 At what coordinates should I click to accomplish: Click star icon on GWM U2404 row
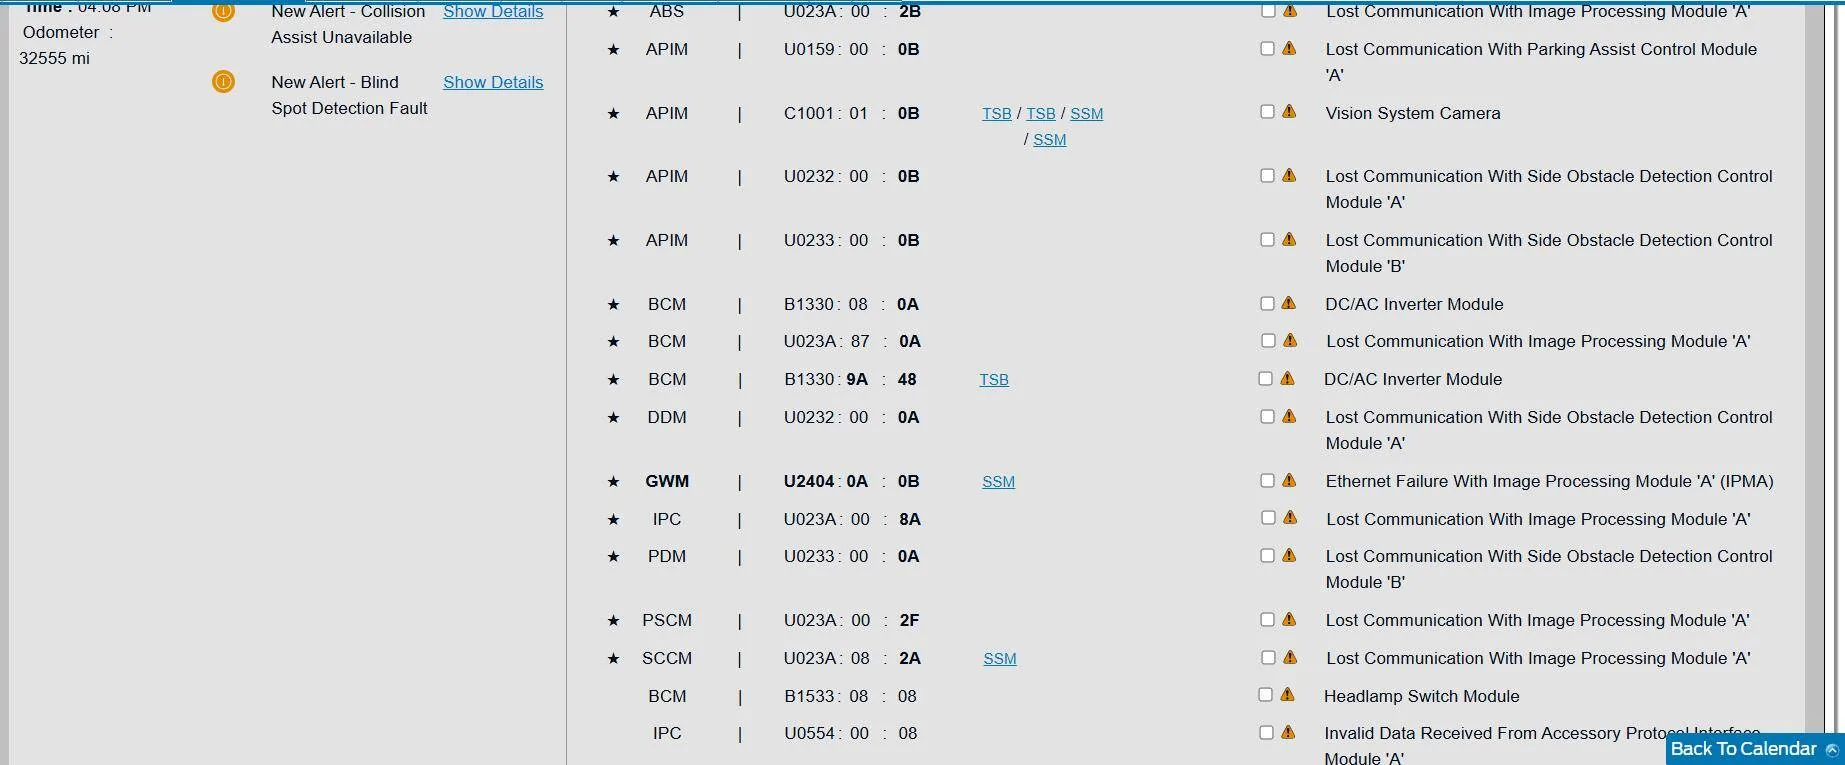(613, 482)
